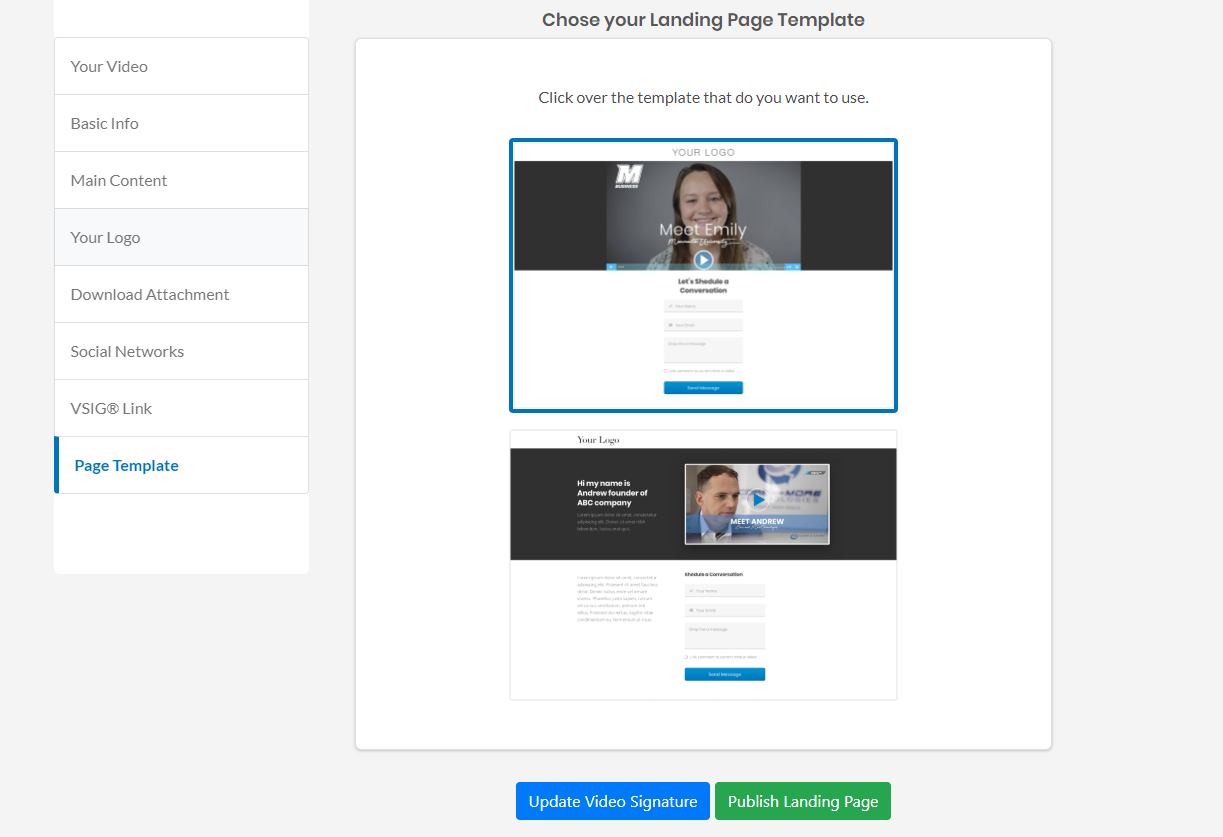Select Social Networks in the sidebar
This screenshot has width=1223, height=837.
coord(127,350)
